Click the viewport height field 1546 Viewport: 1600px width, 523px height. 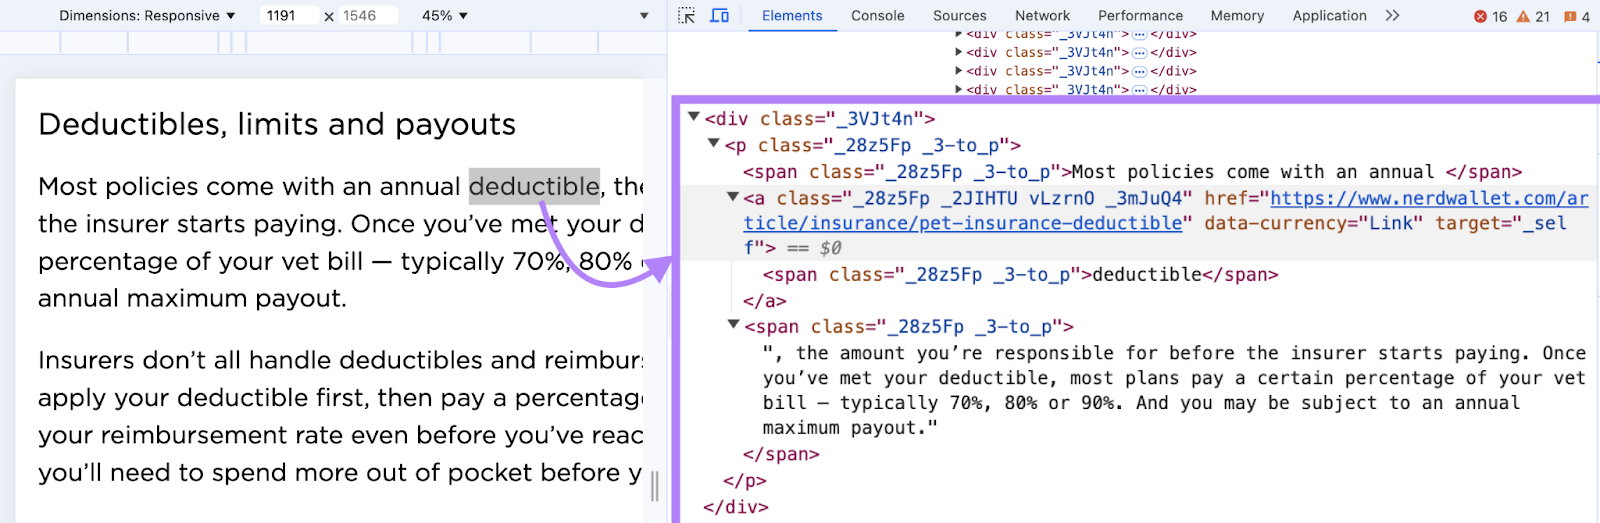366,15
